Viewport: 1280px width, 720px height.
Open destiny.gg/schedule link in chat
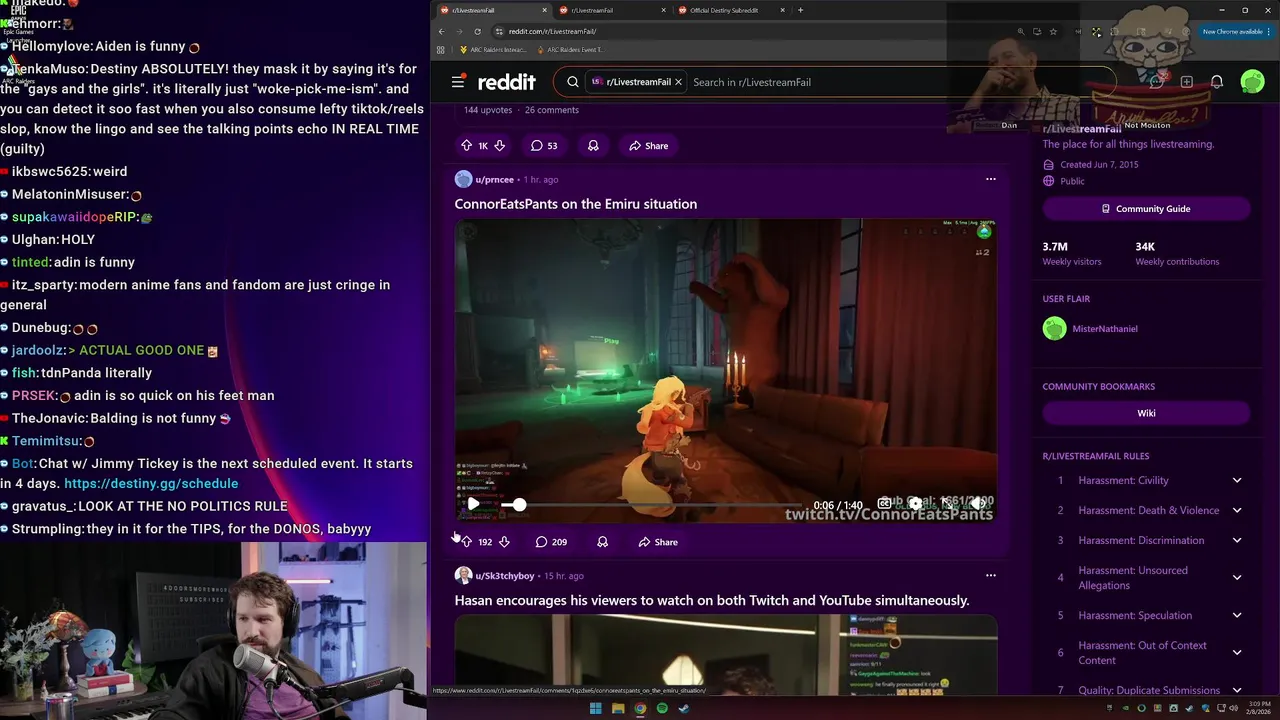coord(151,484)
